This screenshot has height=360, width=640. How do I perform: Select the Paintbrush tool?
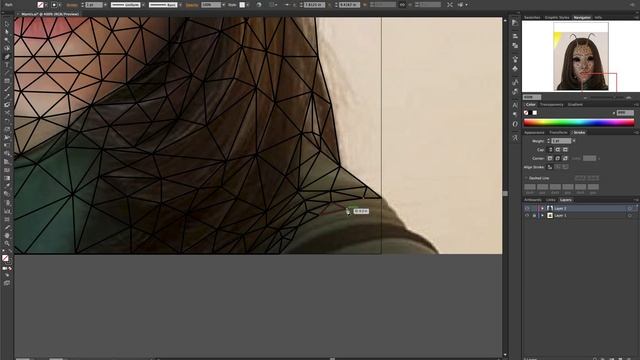click(x=7, y=89)
